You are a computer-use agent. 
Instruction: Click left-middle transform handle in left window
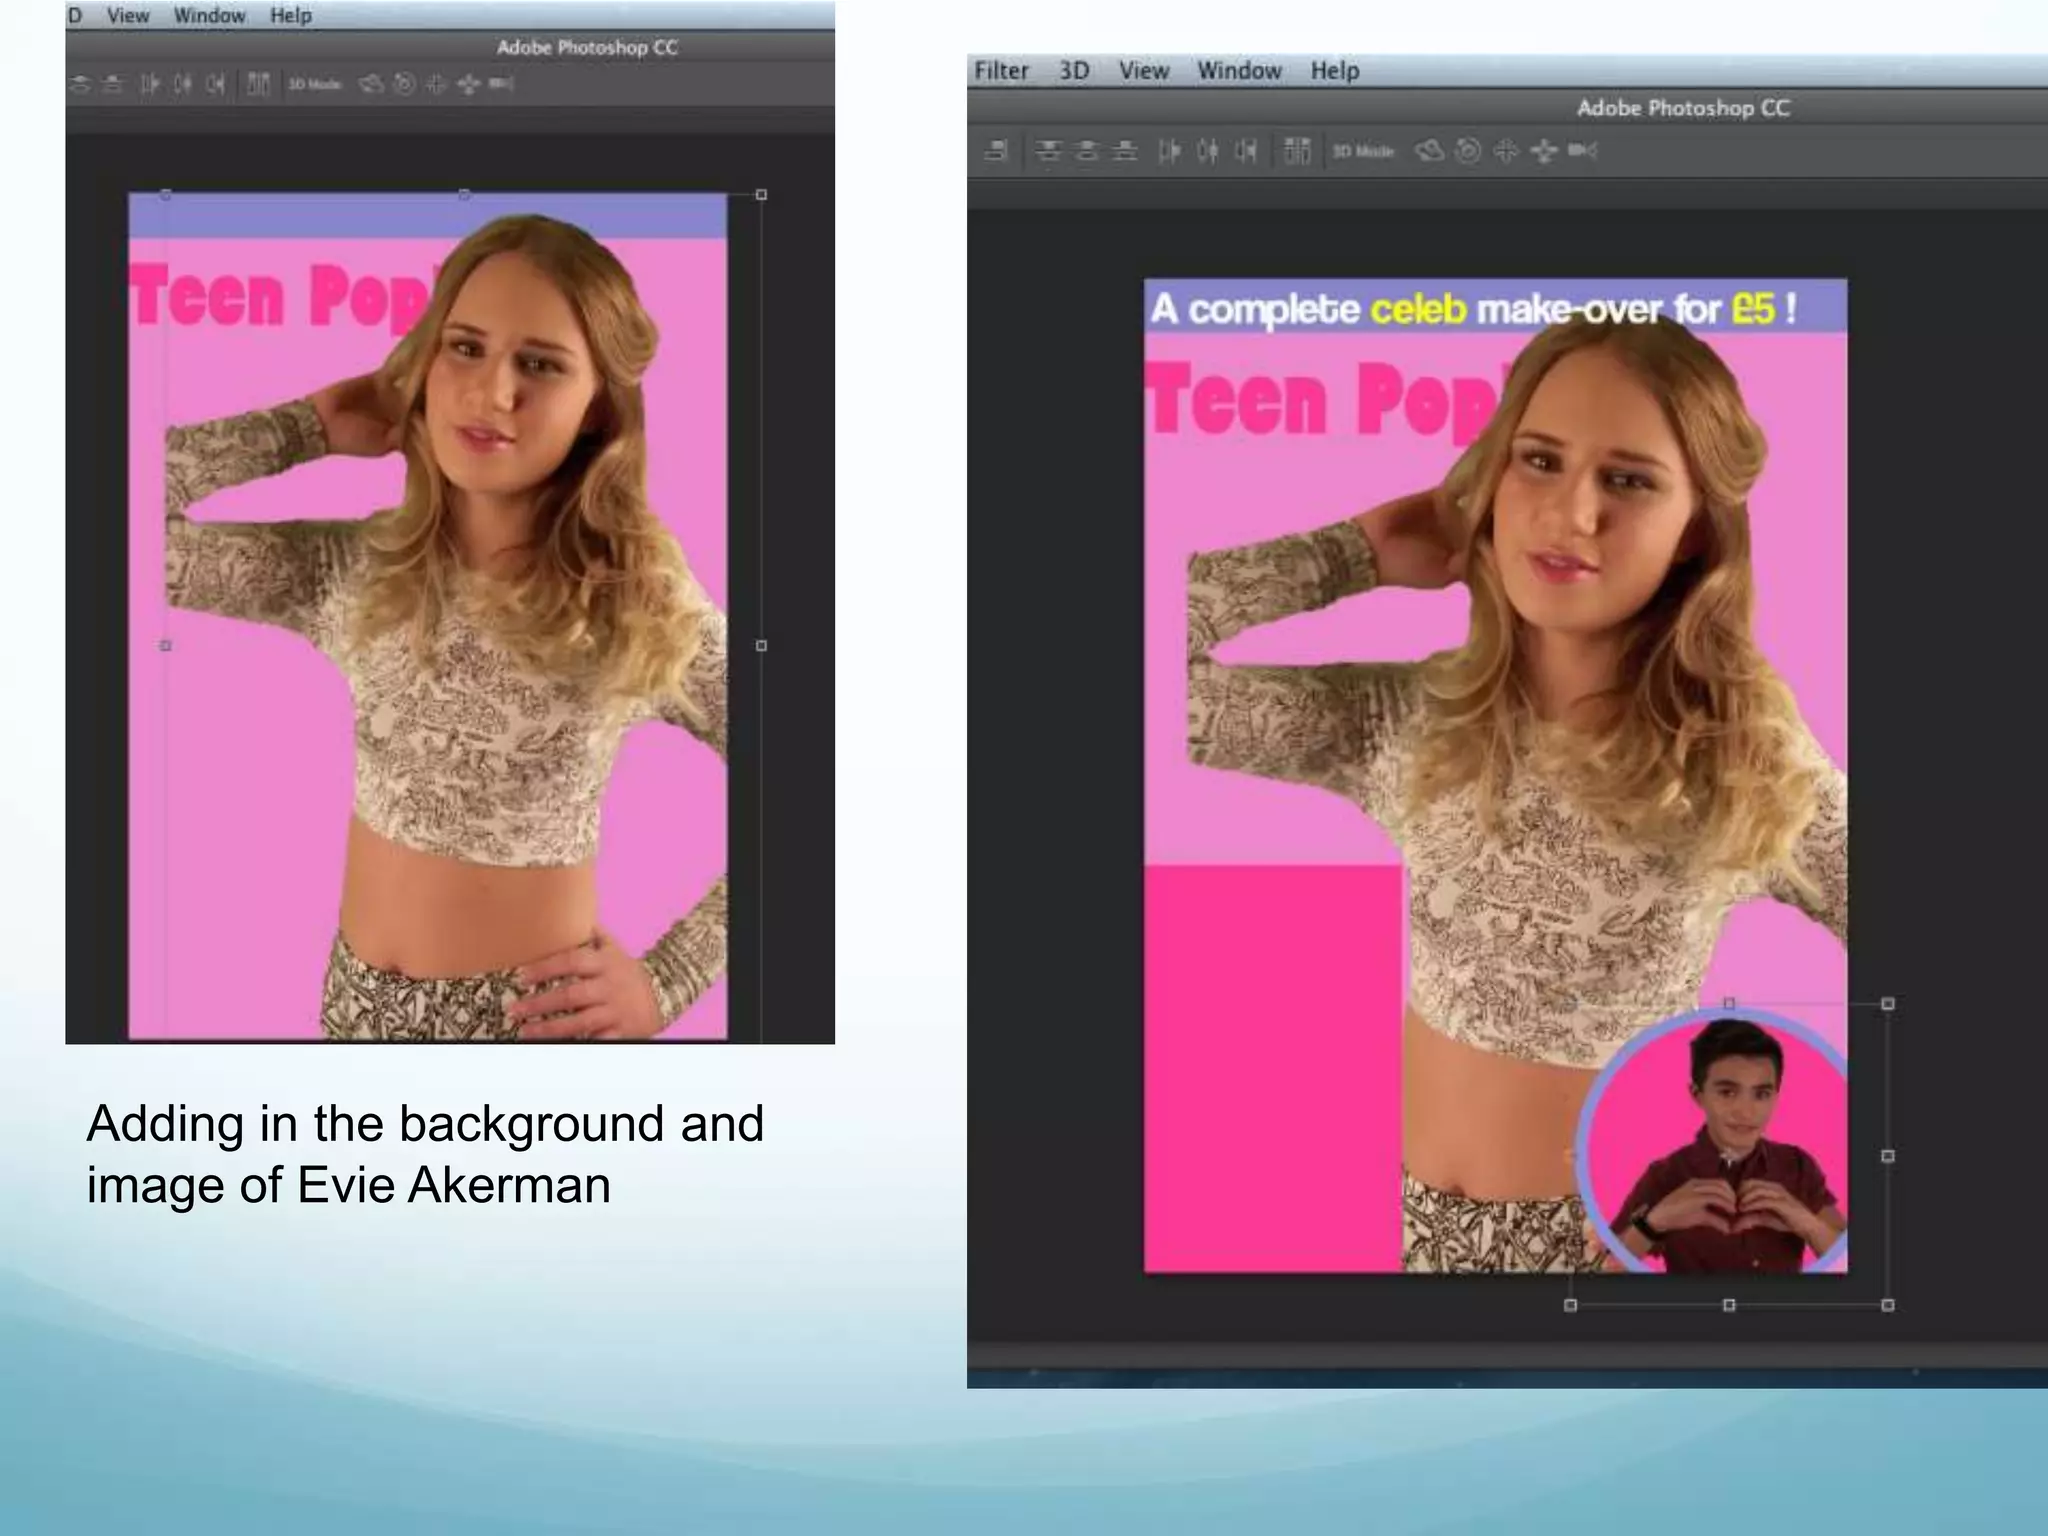click(x=166, y=646)
